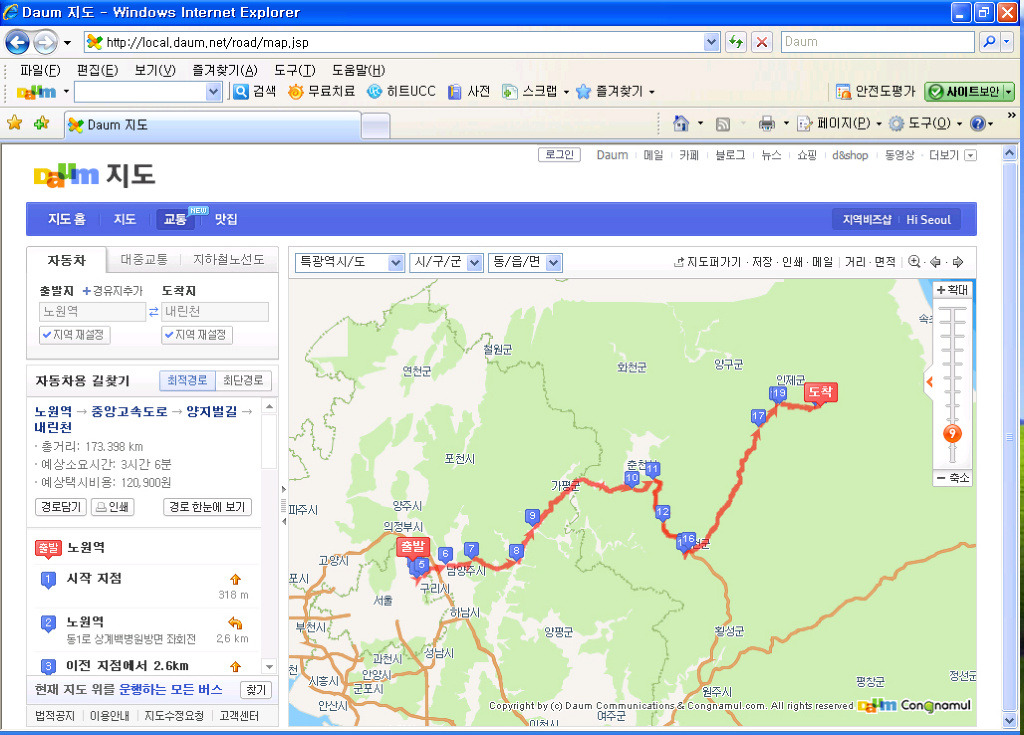1024x735 pixels.
Task: Open the 안전도평가 safety rating icon
Action: (x=876, y=91)
